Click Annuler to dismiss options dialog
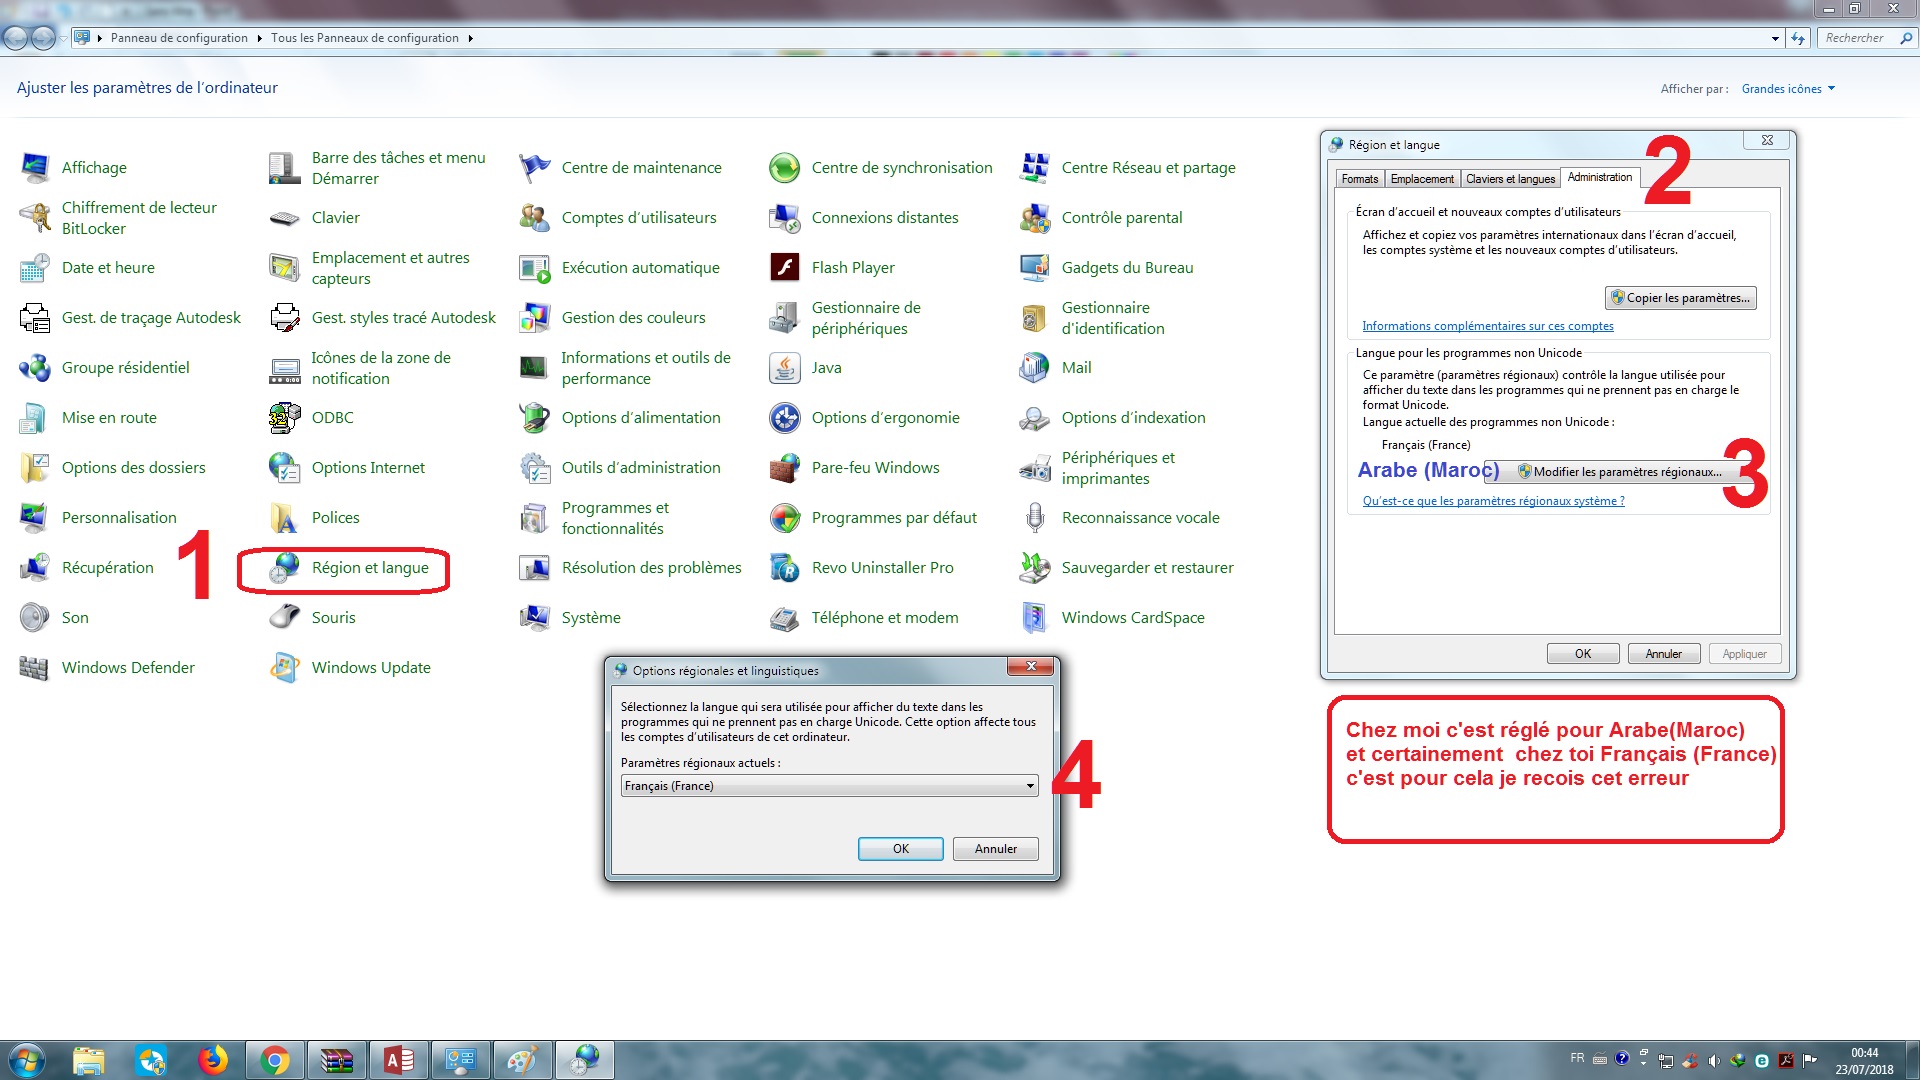Screen dimensions: 1920x1080 (994, 848)
